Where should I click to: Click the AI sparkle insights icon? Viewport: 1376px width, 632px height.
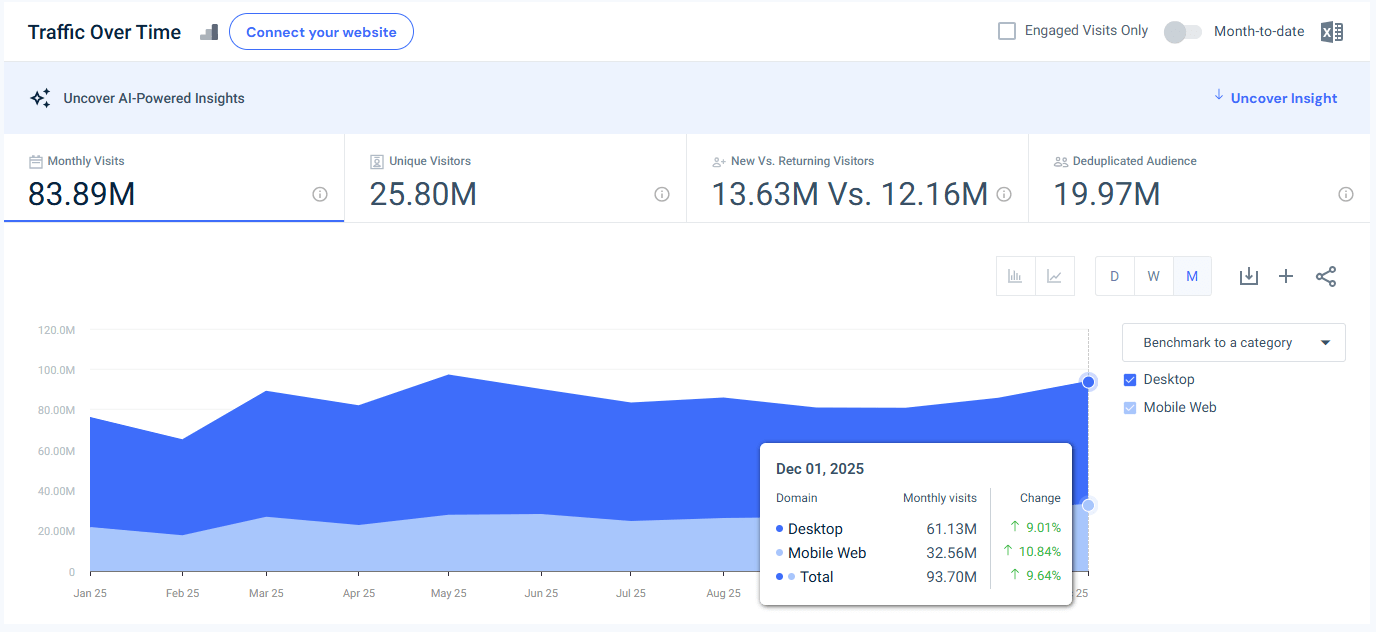pyautogui.click(x=40, y=97)
